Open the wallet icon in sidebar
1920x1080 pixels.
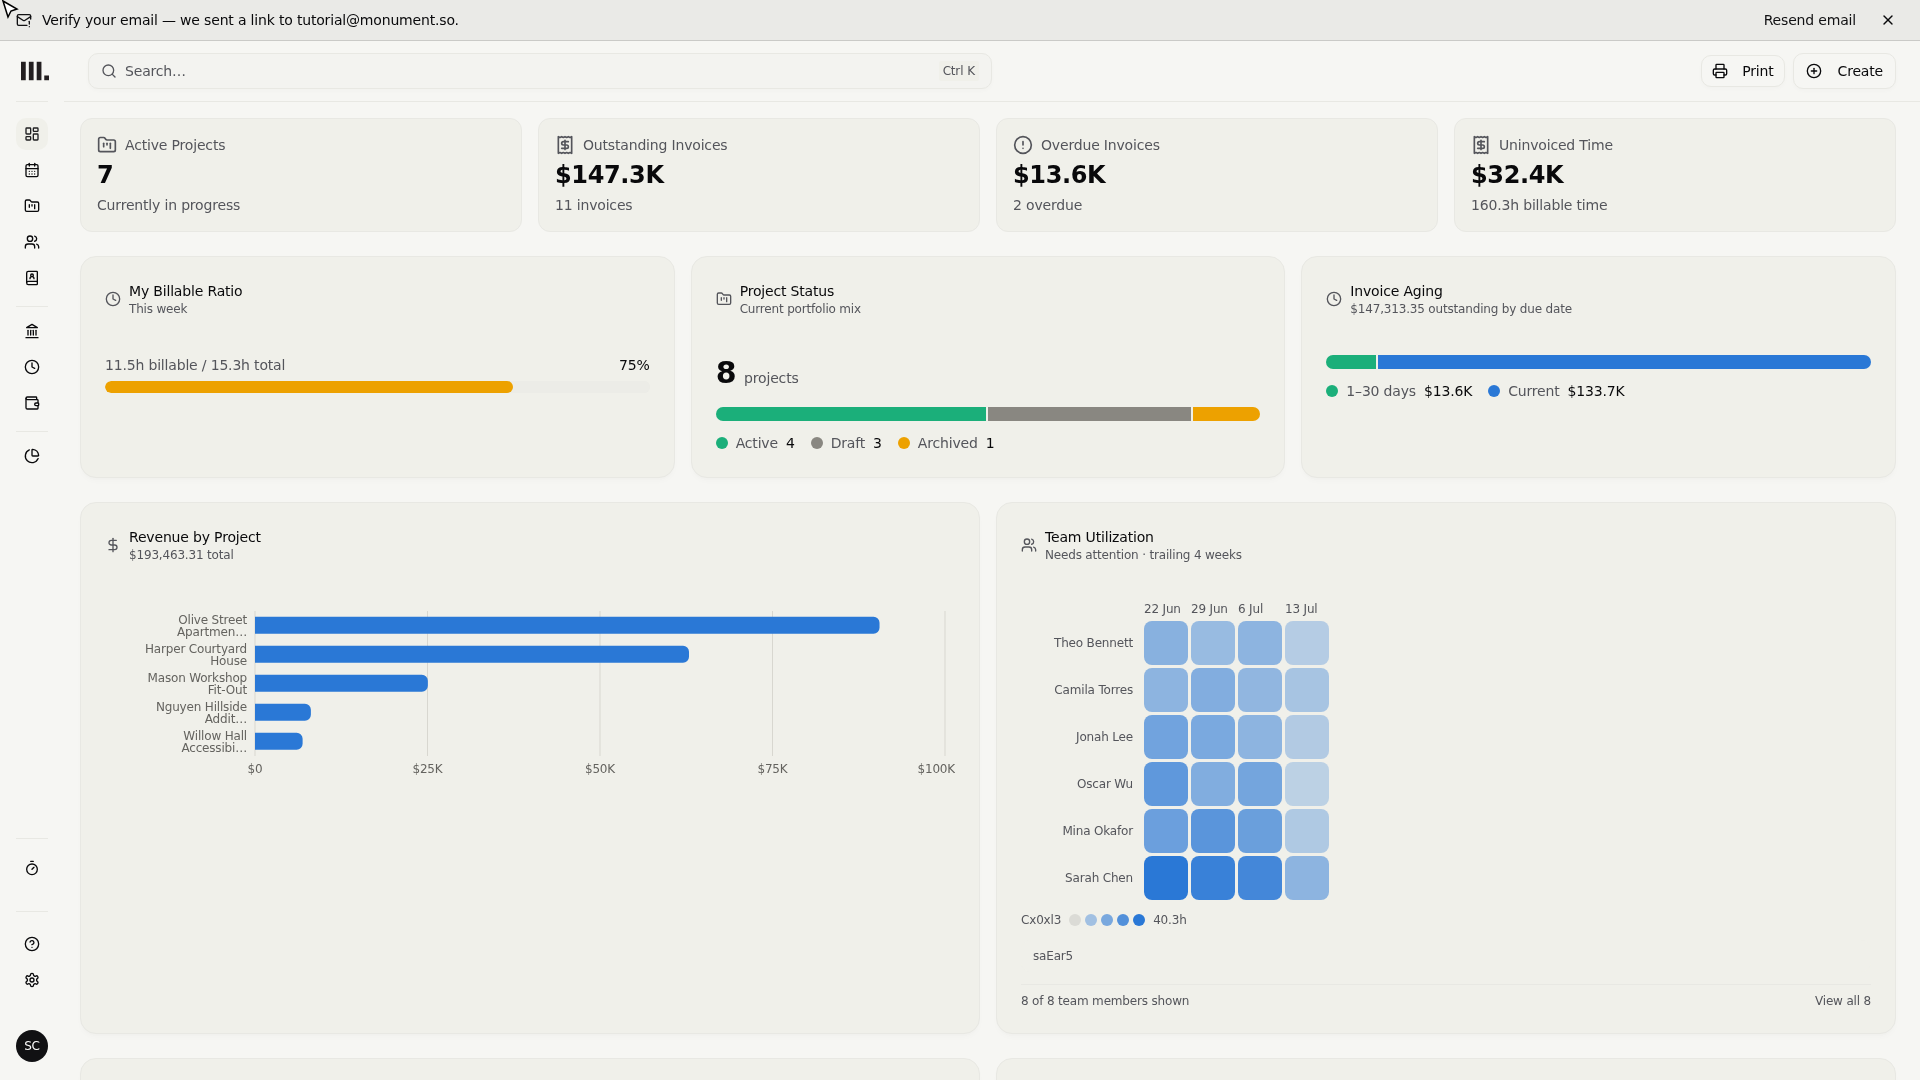pyautogui.click(x=32, y=403)
